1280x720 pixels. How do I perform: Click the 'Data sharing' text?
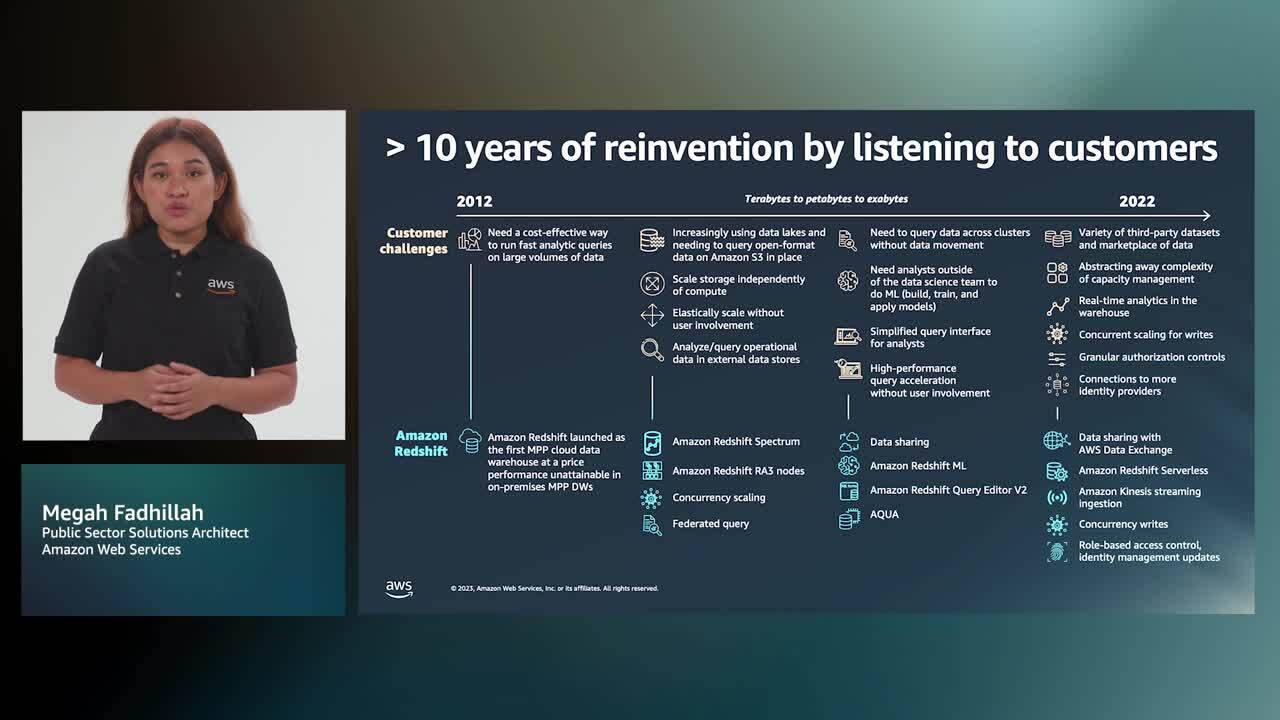point(899,442)
